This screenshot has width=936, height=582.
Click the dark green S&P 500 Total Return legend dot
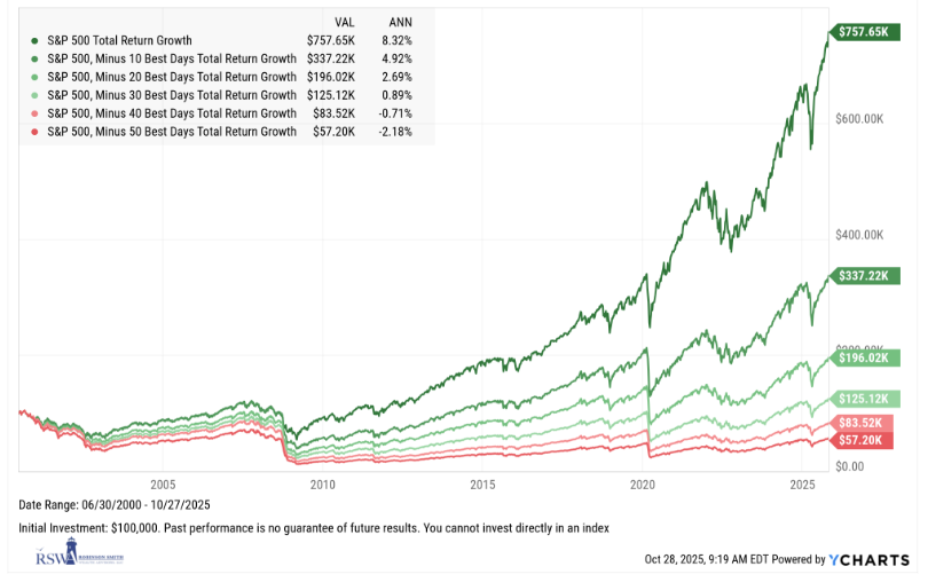36,41
